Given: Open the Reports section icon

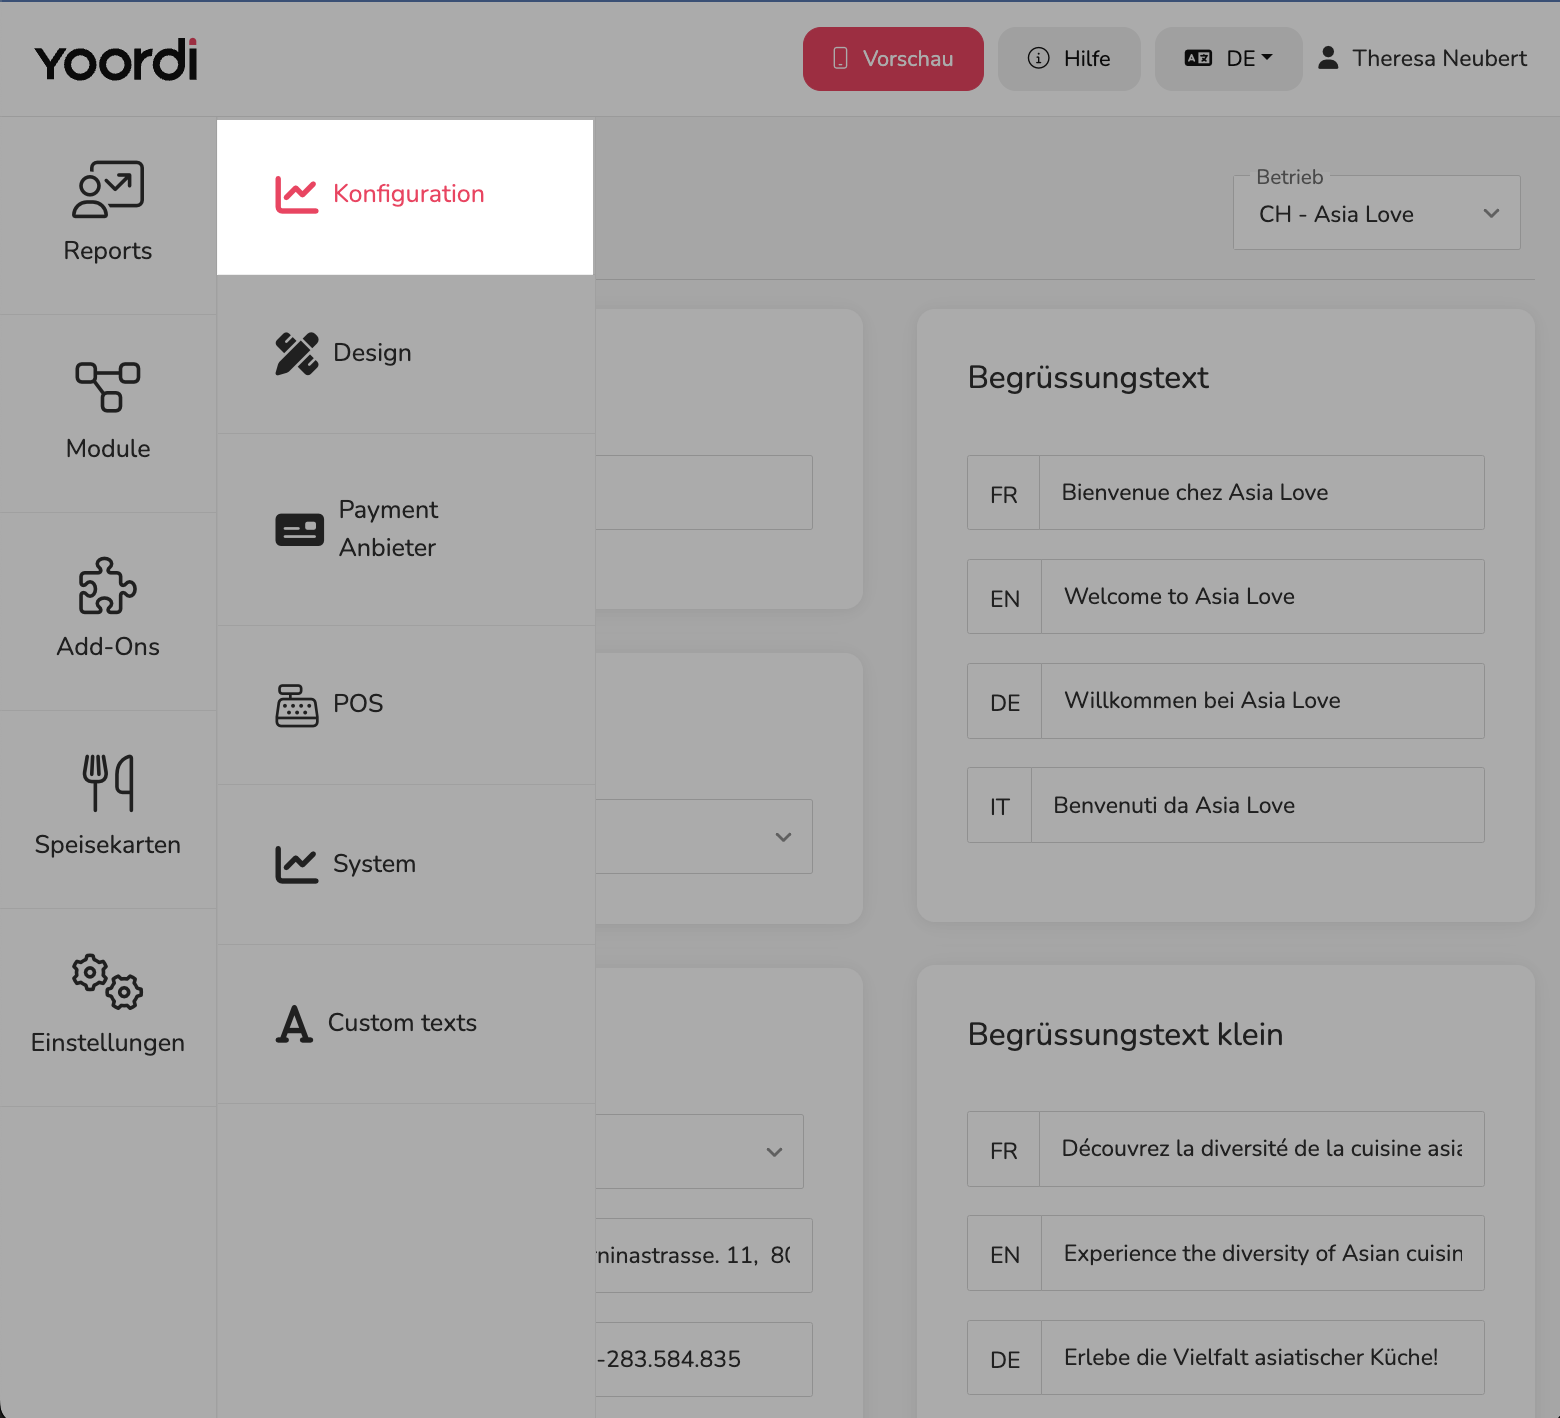Looking at the screenshot, I should tap(108, 189).
